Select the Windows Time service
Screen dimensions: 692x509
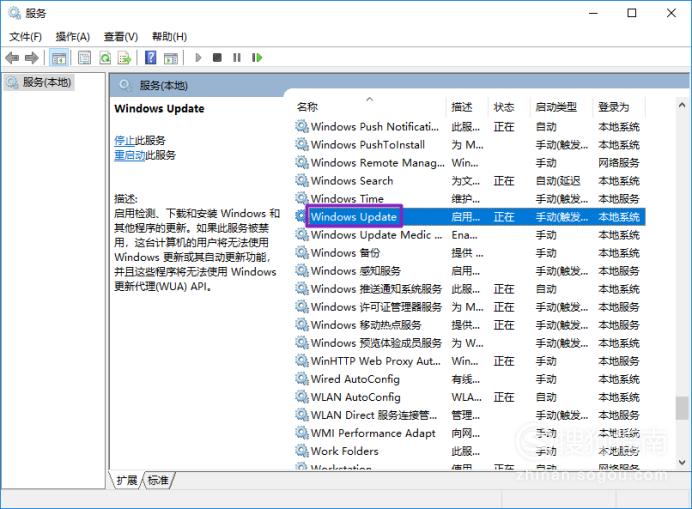pyautogui.click(x=470, y=199)
